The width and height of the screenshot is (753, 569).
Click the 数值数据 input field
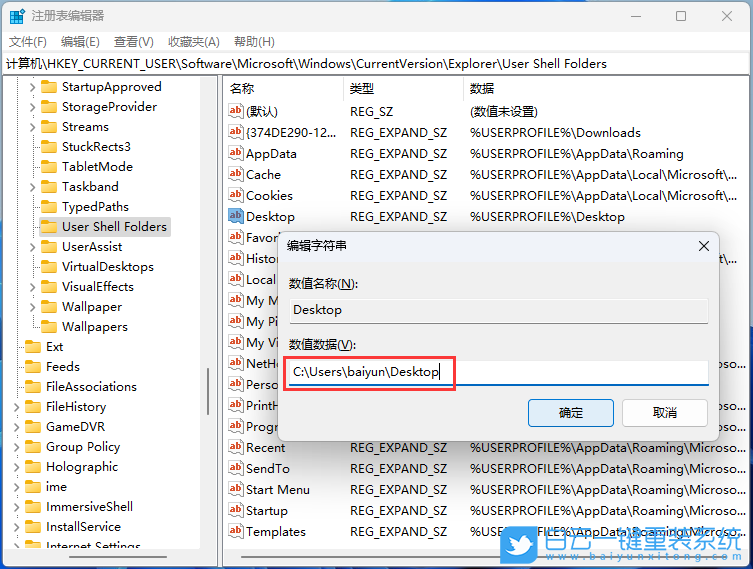[x=498, y=372]
